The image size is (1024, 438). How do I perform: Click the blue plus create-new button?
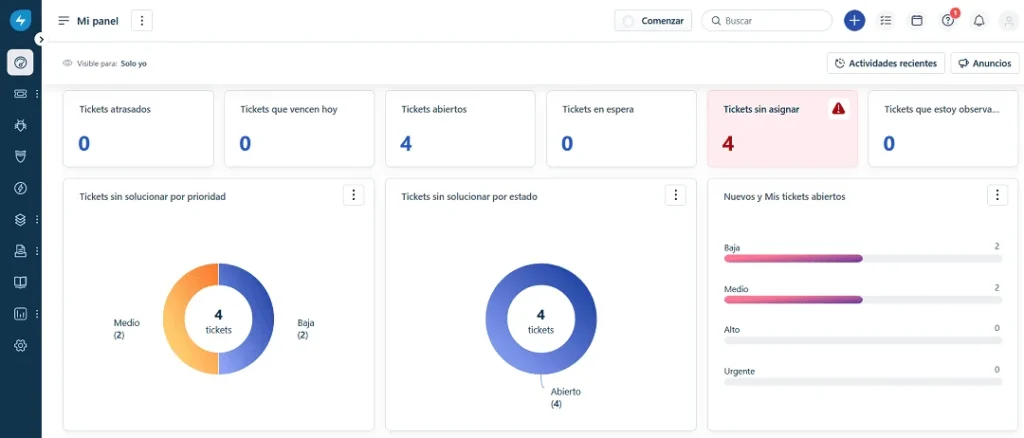[854, 21]
